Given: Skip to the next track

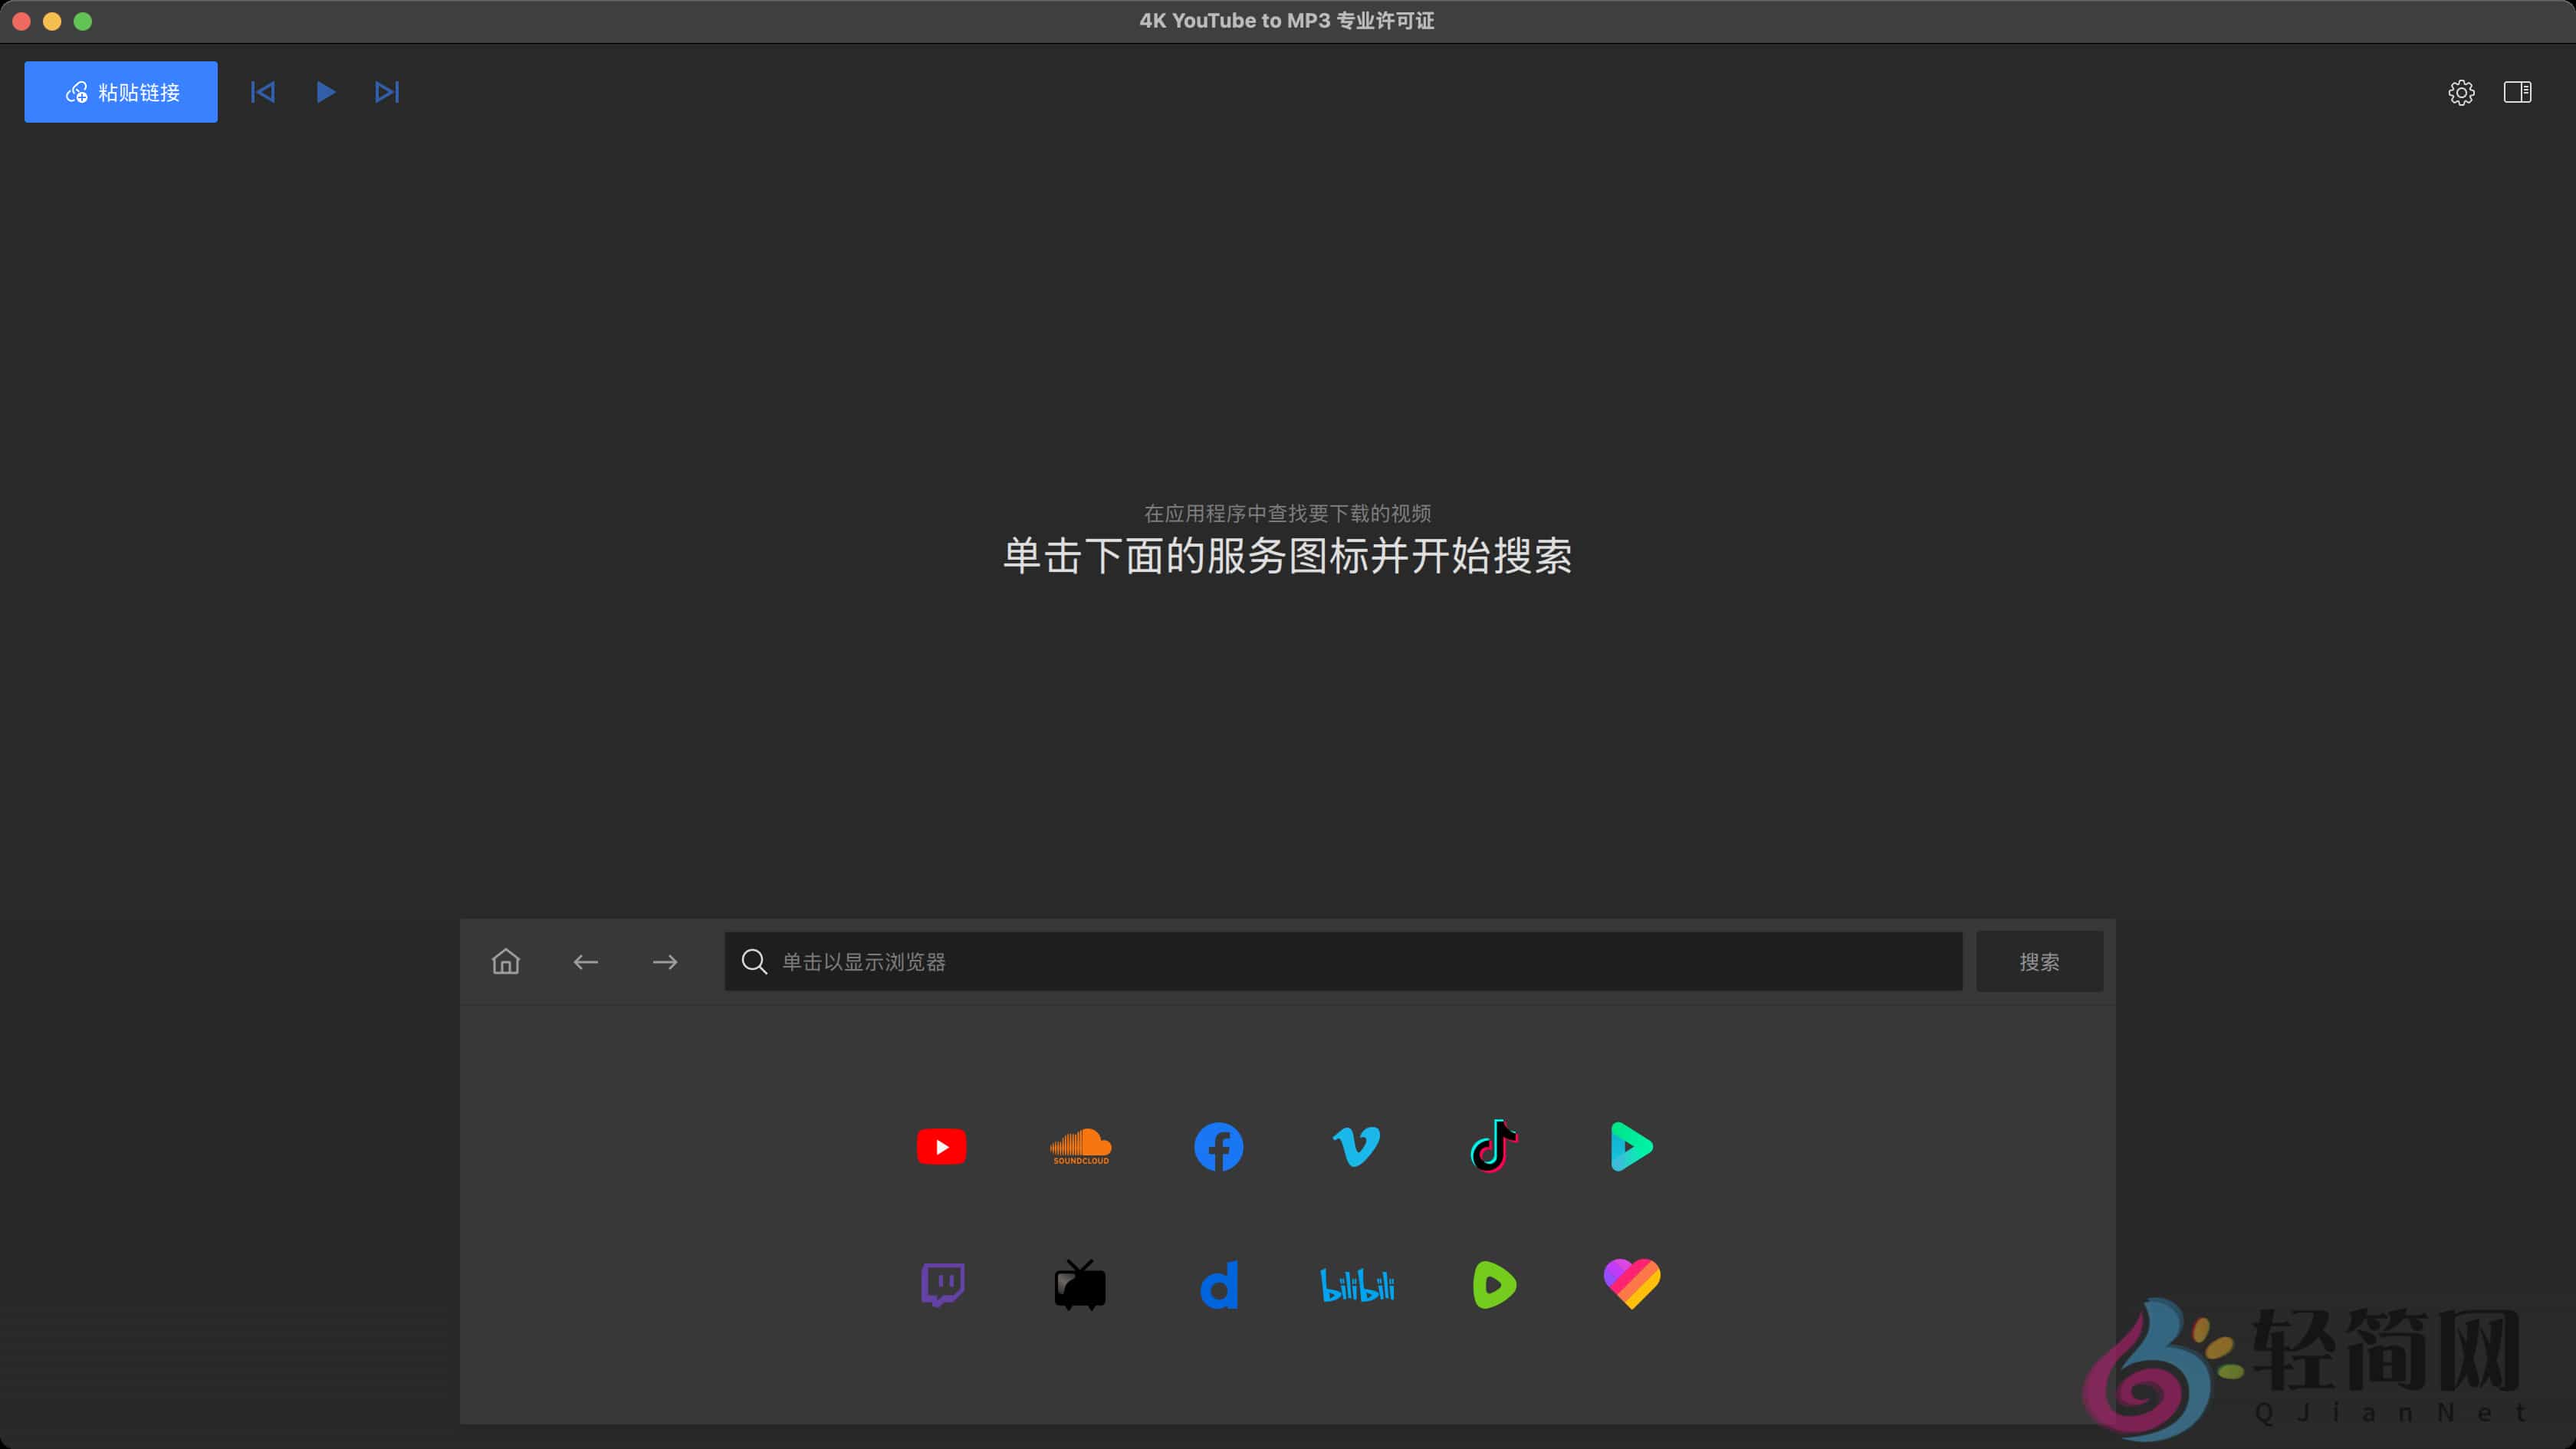Looking at the screenshot, I should 387,92.
